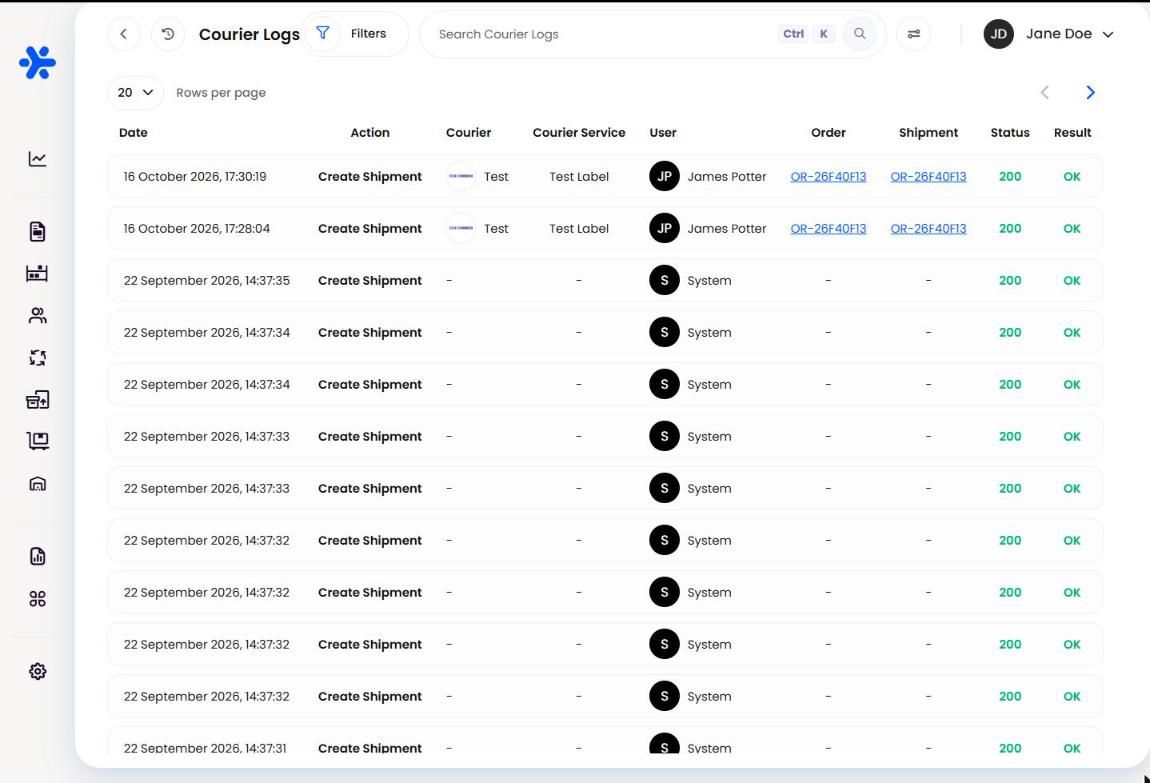
Task: Open order OR-26F40F13 in 17:28:04 row
Action: pos(828,229)
